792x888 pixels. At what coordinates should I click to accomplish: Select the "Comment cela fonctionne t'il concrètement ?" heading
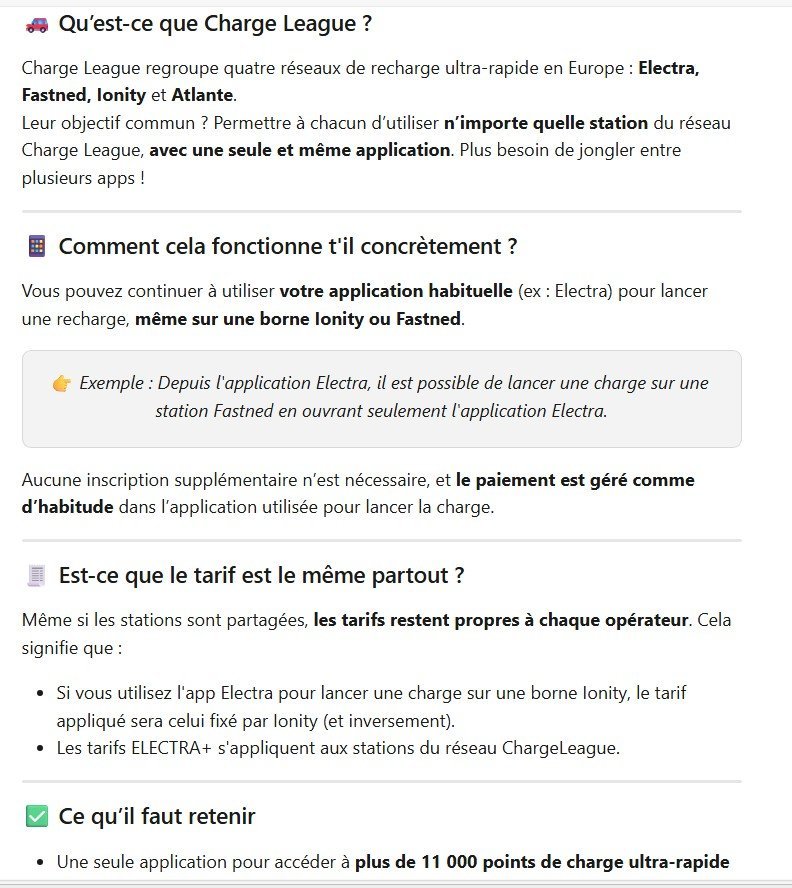[x=288, y=246]
